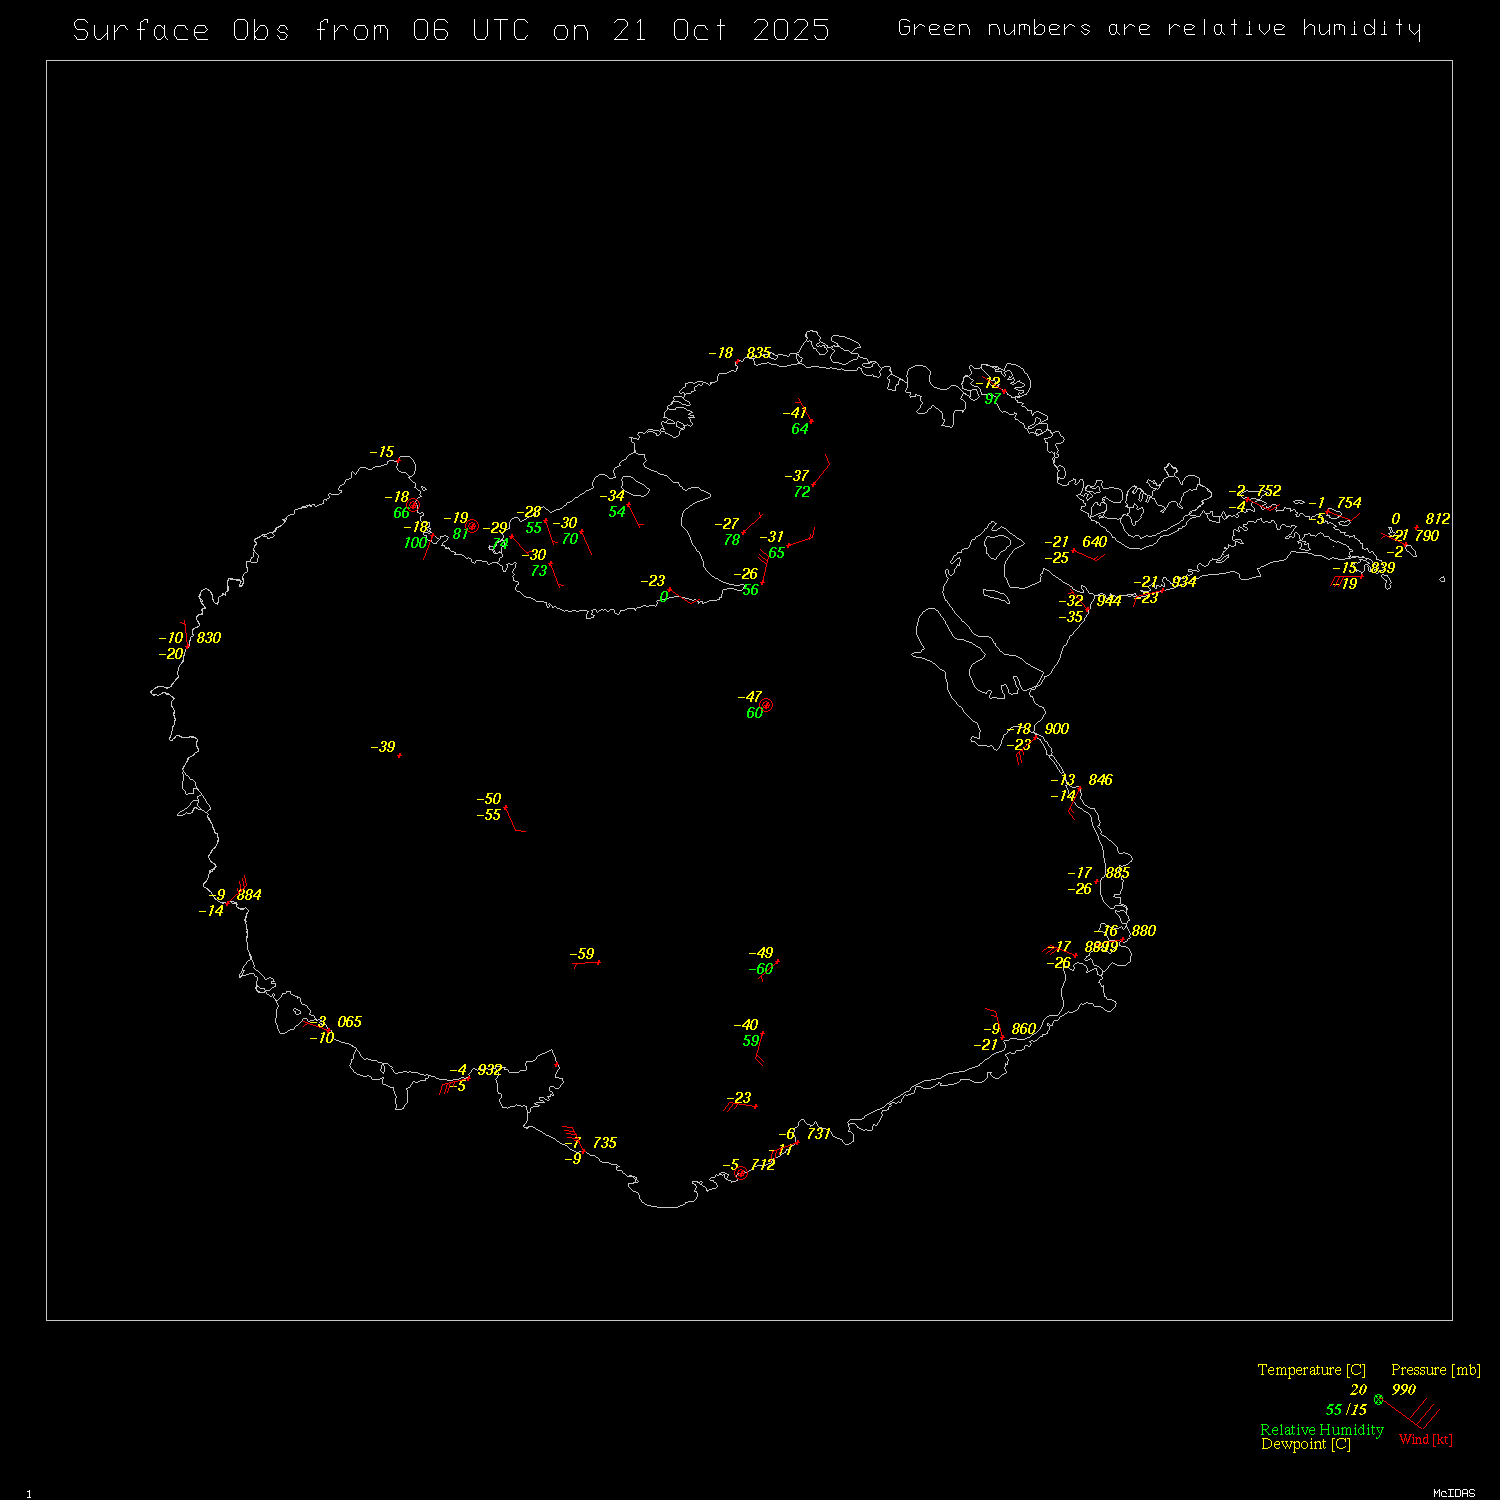This screenshot has height=1500, width=1500.
Task: Click the green station circle in the legend
Action: point(1378,1399)
